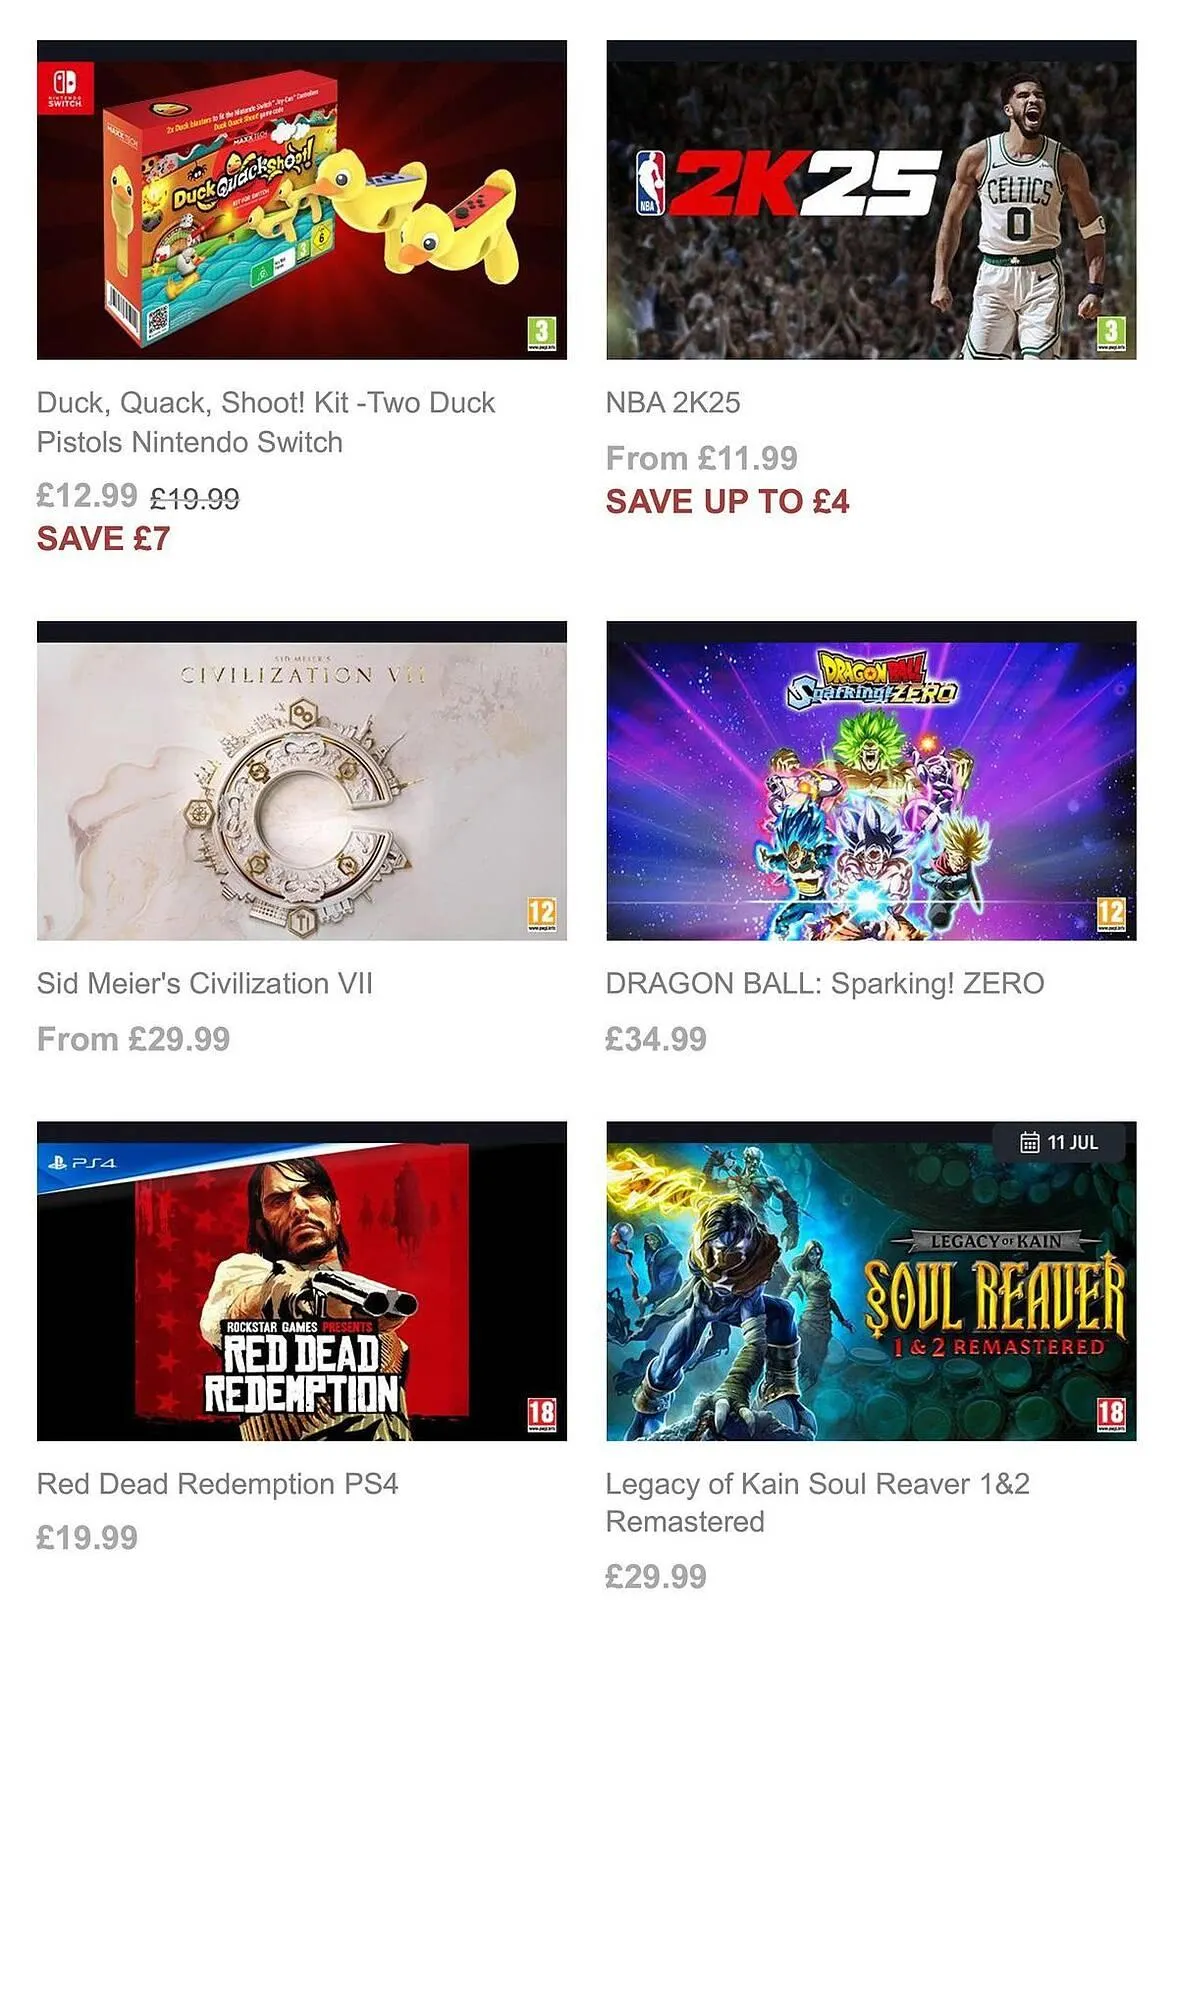Click the PEGI 12 badge on Dragon Ball
The height and width of the screenshot is (2000, 1178).
pyautogui.click(x=1110, y=914)
